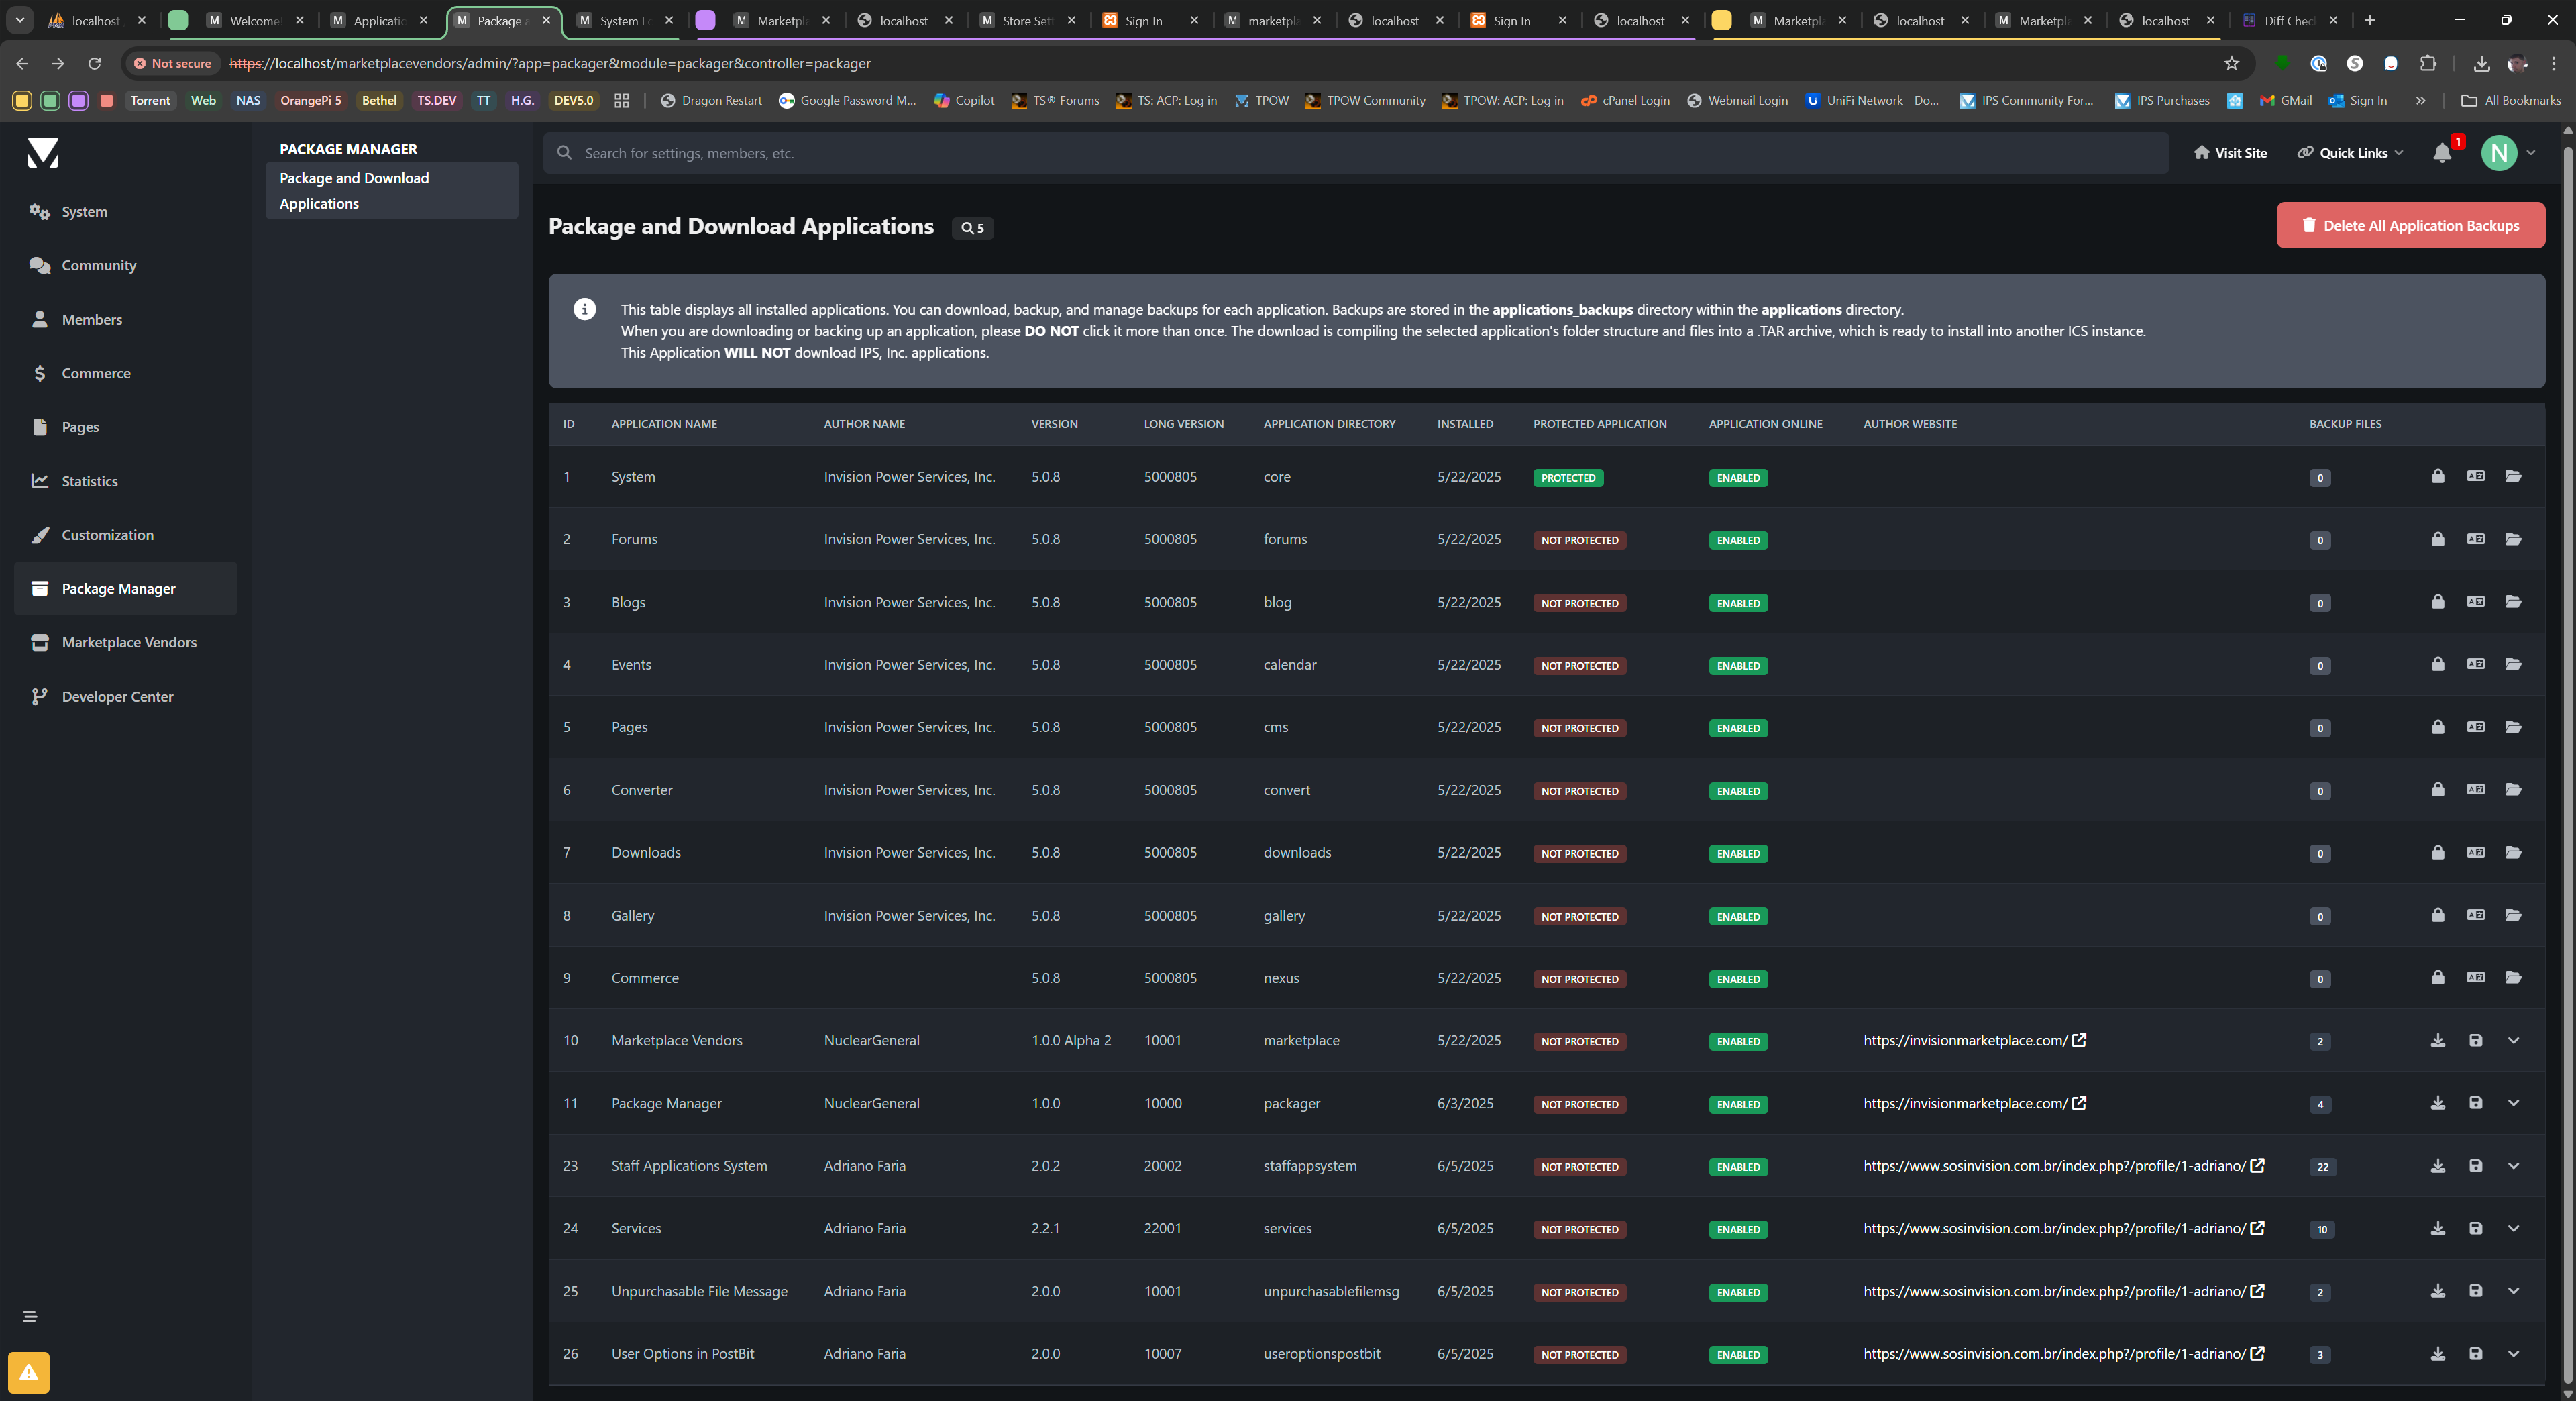Click lock icon in System row
Image resolution: width=2576 pixels, height=1401 pixels.
pos(2438,476)
